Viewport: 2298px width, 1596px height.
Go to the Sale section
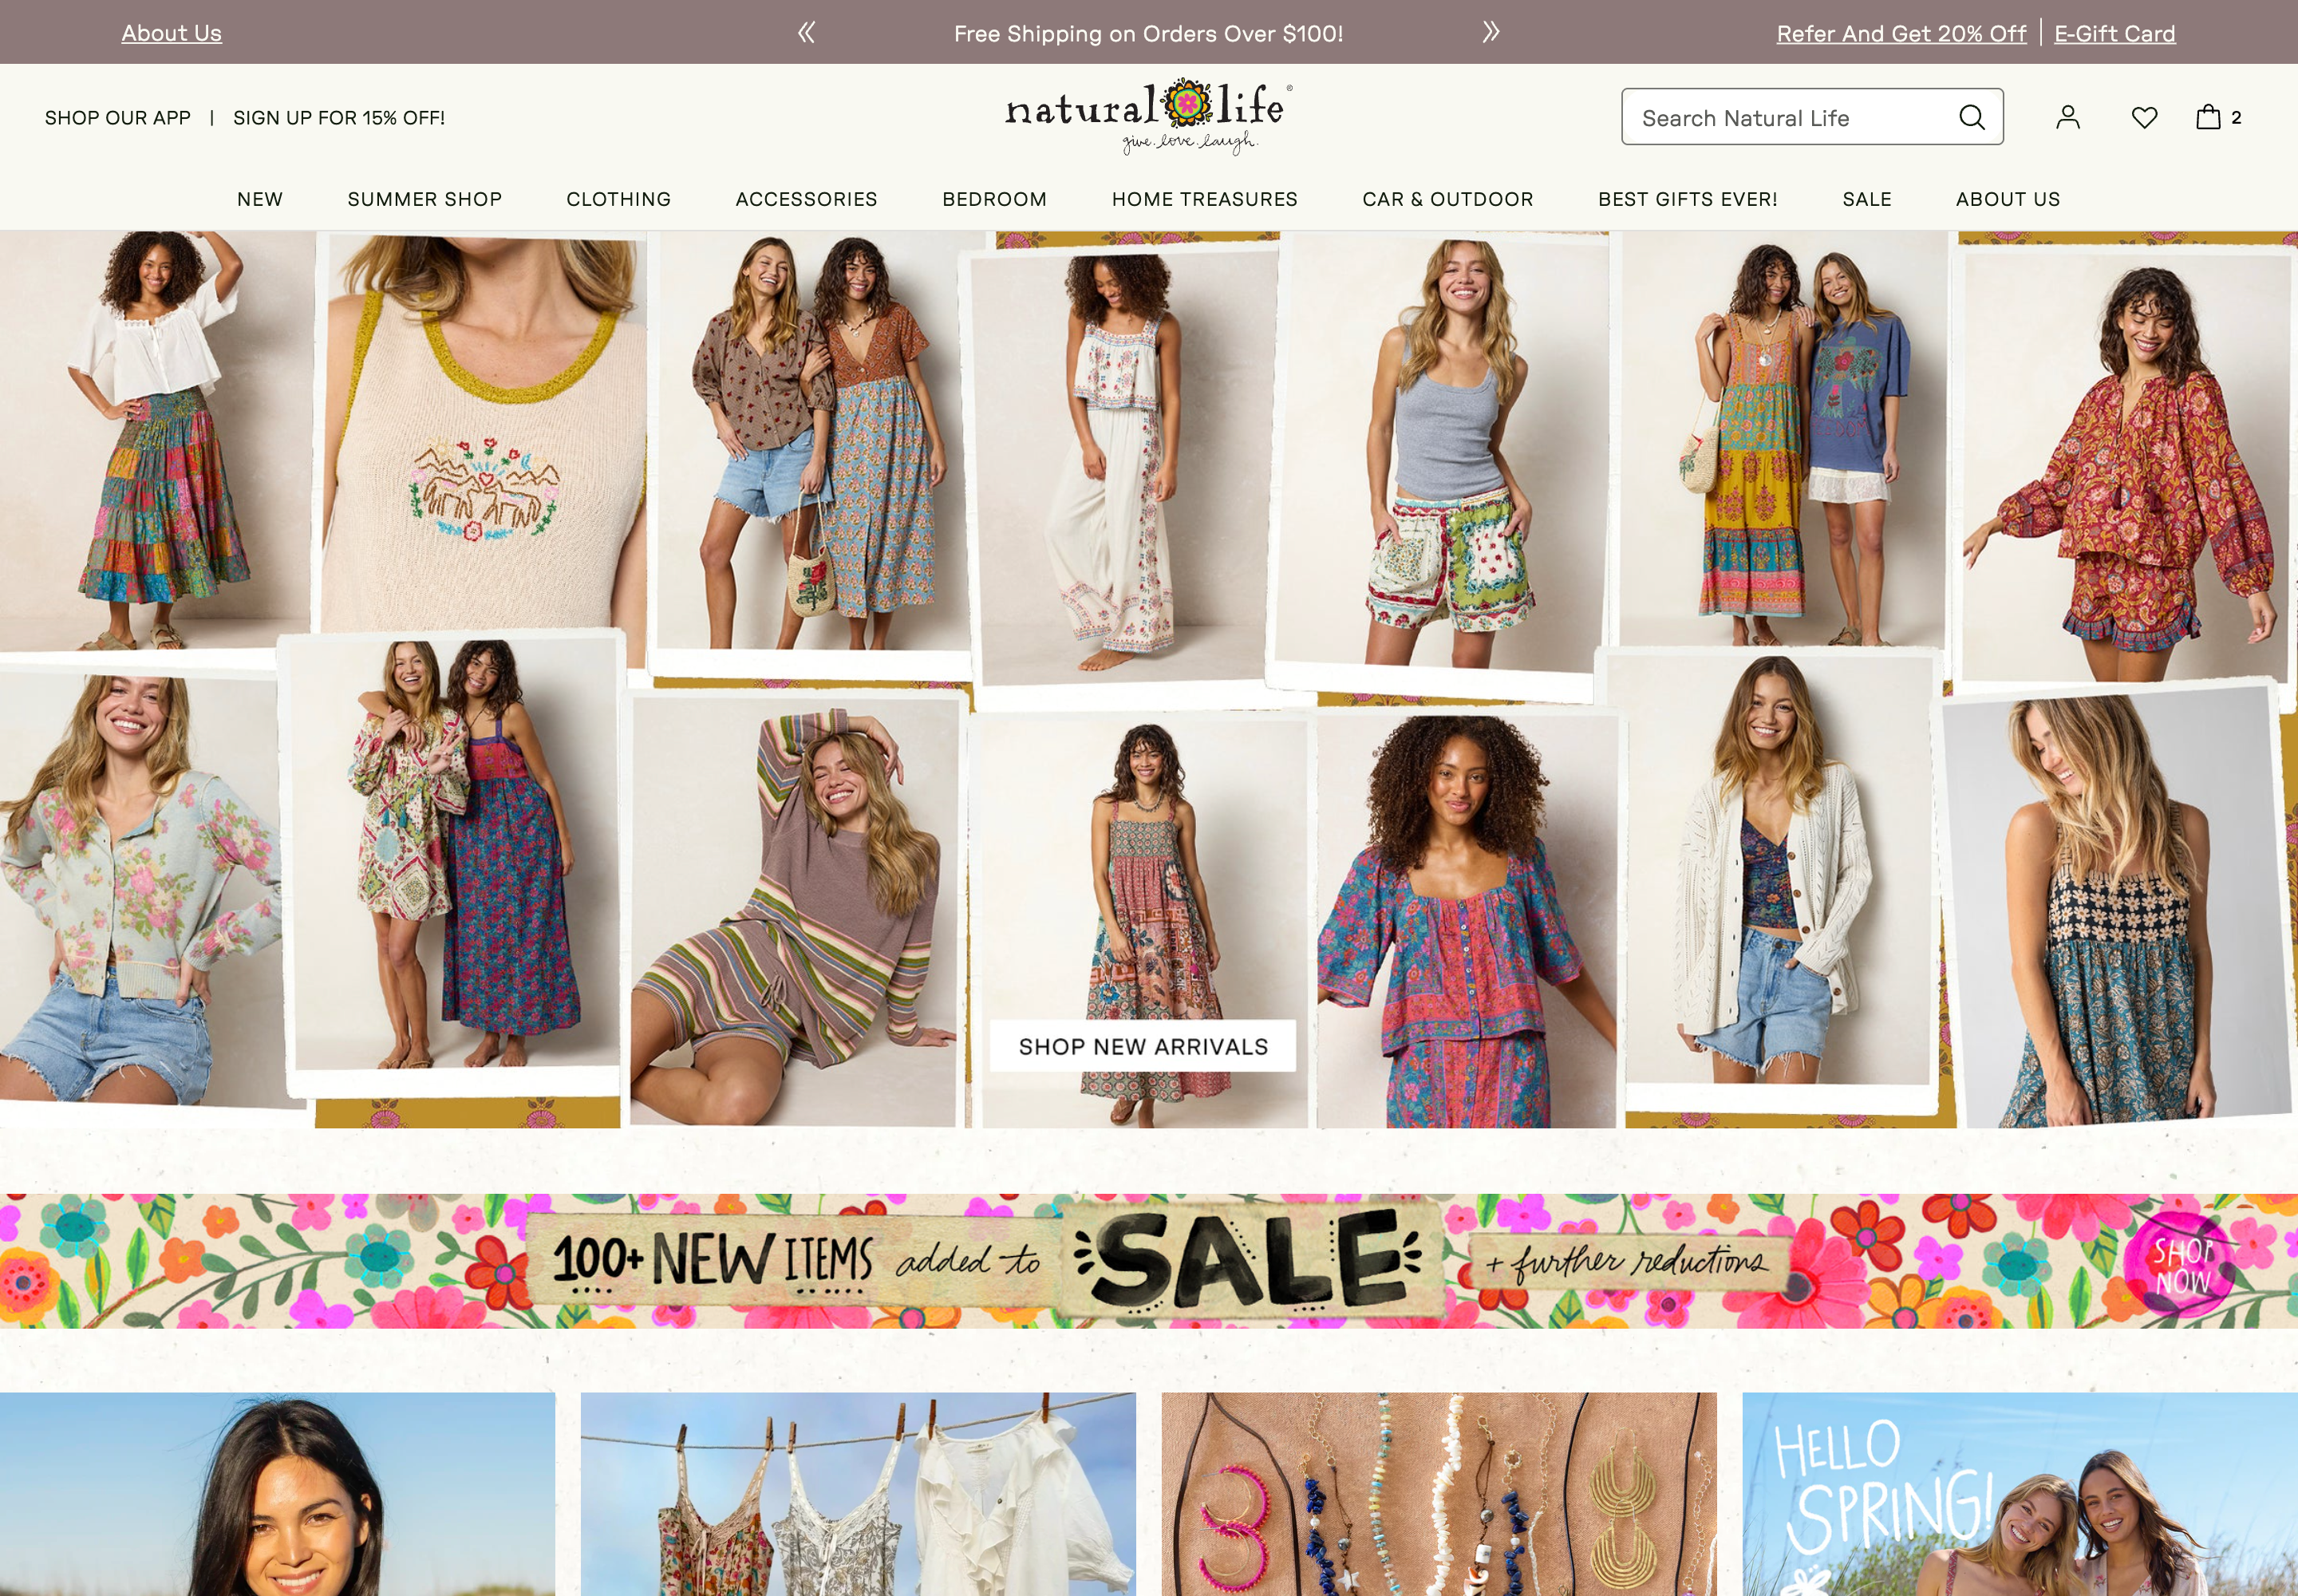1866,199
